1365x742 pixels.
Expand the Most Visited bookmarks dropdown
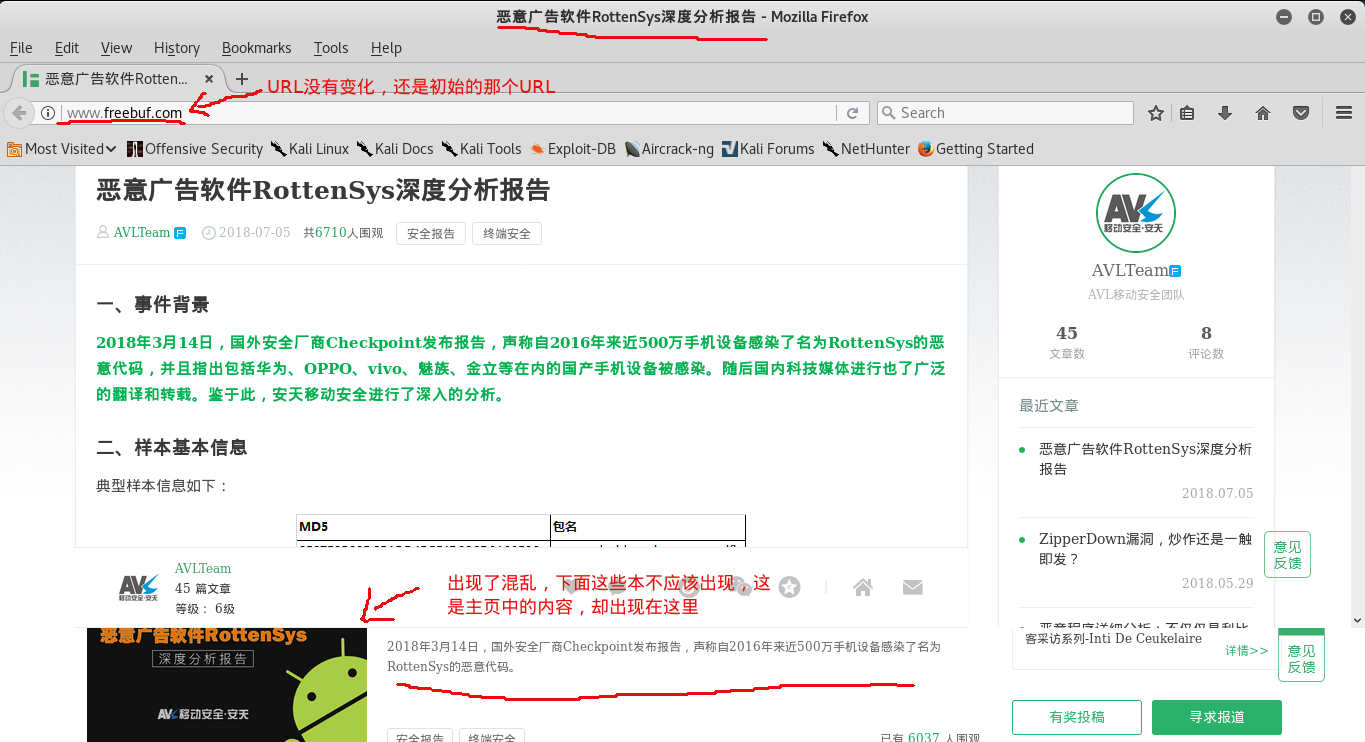click(62, 149)
